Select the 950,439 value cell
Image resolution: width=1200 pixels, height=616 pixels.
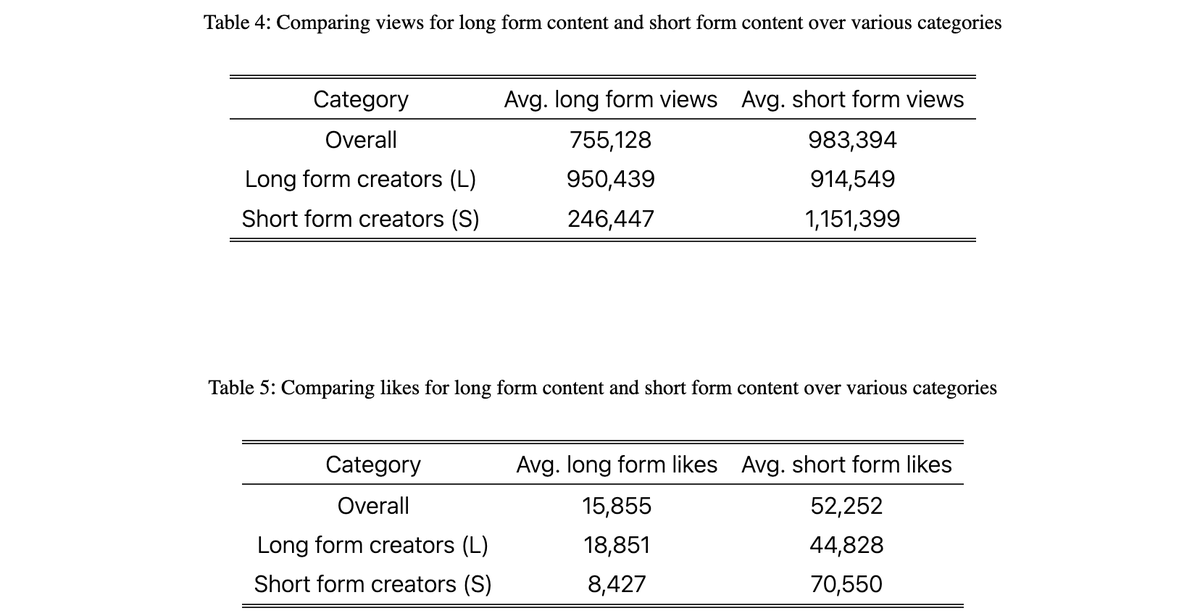click(610, 180)
